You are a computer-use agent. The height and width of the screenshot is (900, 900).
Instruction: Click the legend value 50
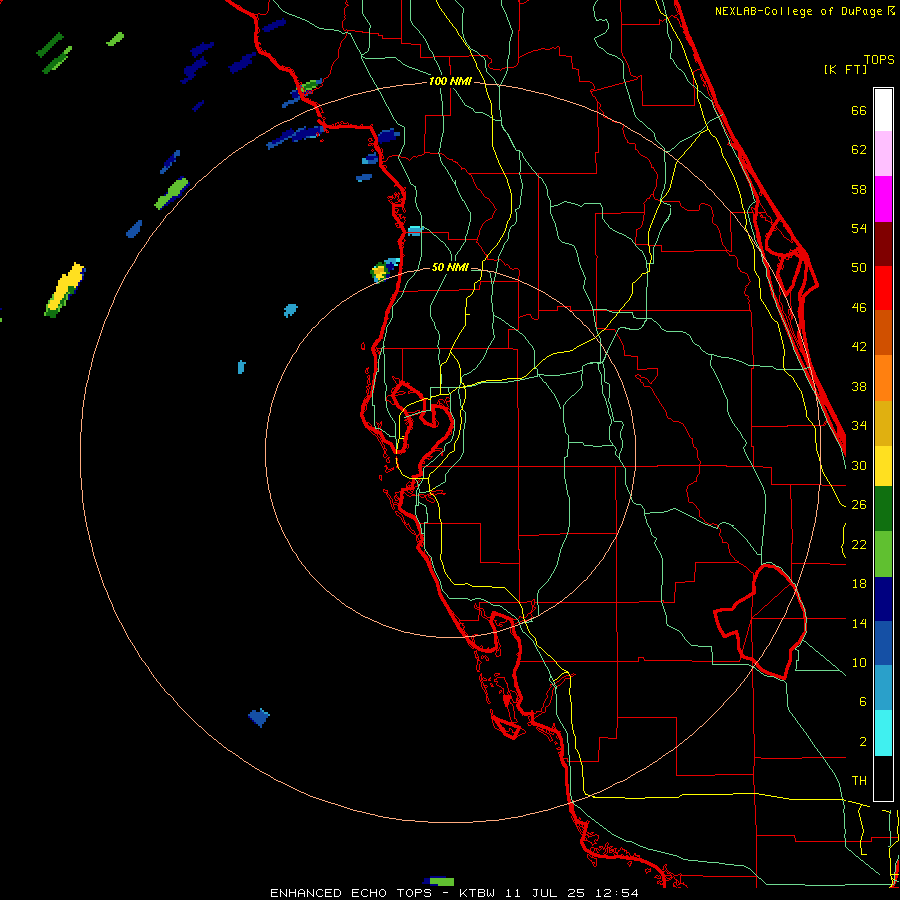coord(859,268)
